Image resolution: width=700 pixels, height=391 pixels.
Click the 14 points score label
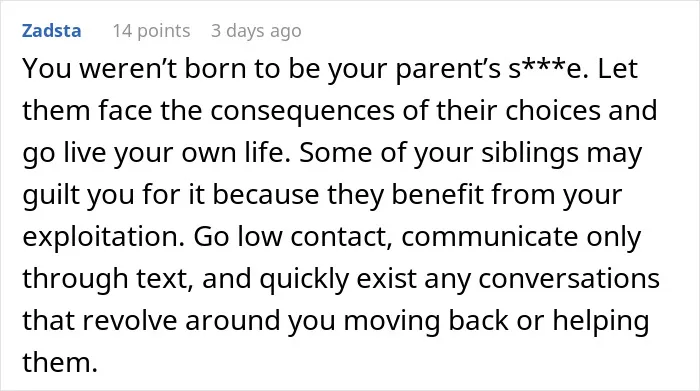click(x=151, y=31)
